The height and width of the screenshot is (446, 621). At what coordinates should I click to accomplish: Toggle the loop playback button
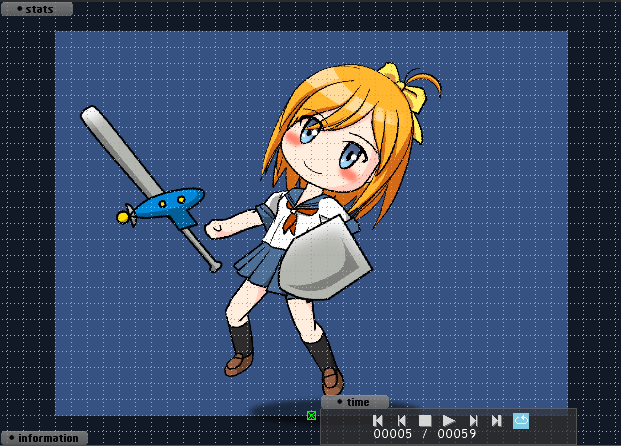coord(521,421)
